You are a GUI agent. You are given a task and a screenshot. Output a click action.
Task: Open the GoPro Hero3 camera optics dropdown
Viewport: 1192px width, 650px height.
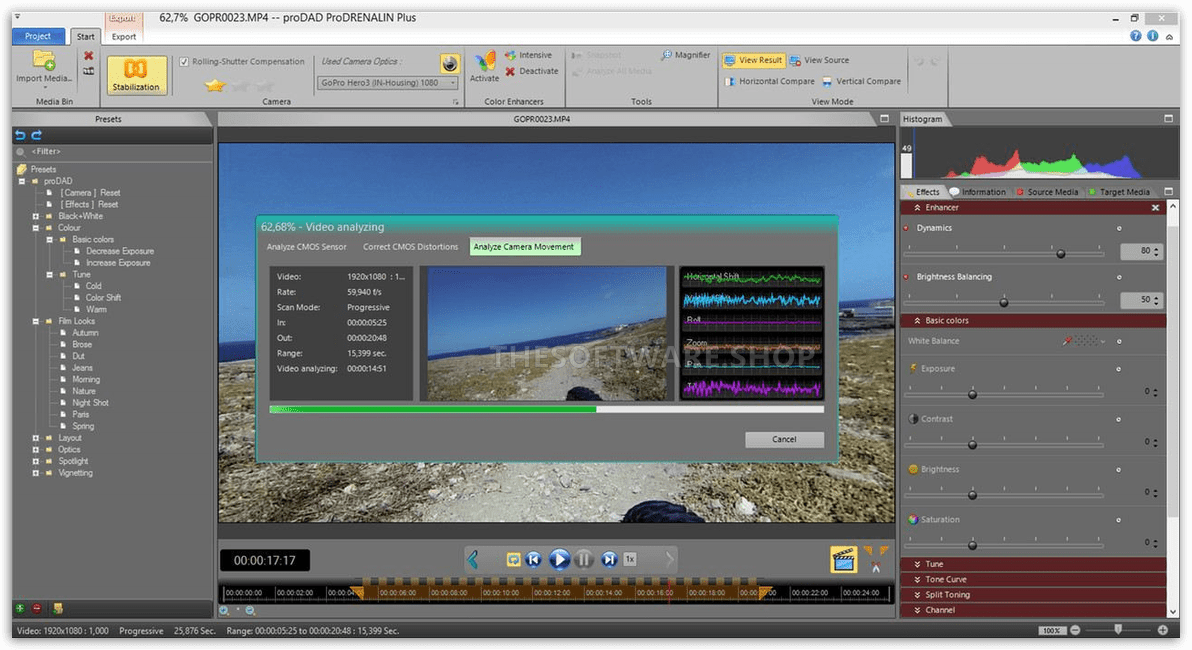pos(451,82)
